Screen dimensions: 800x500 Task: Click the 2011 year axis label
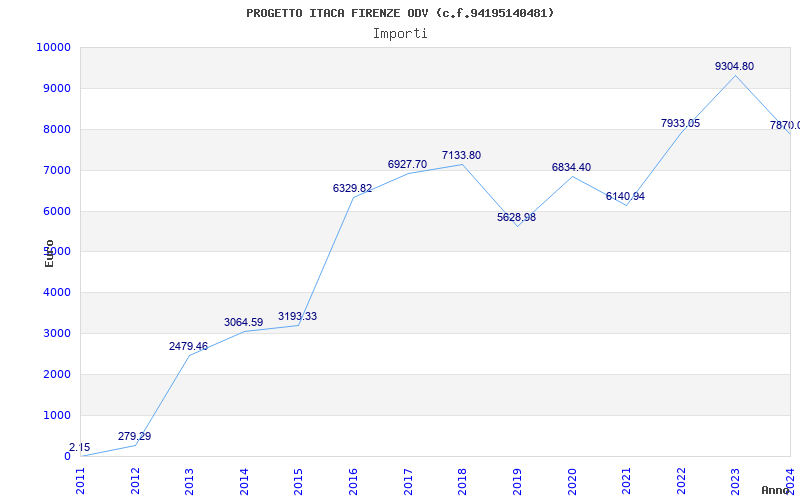tap(81, 478)
